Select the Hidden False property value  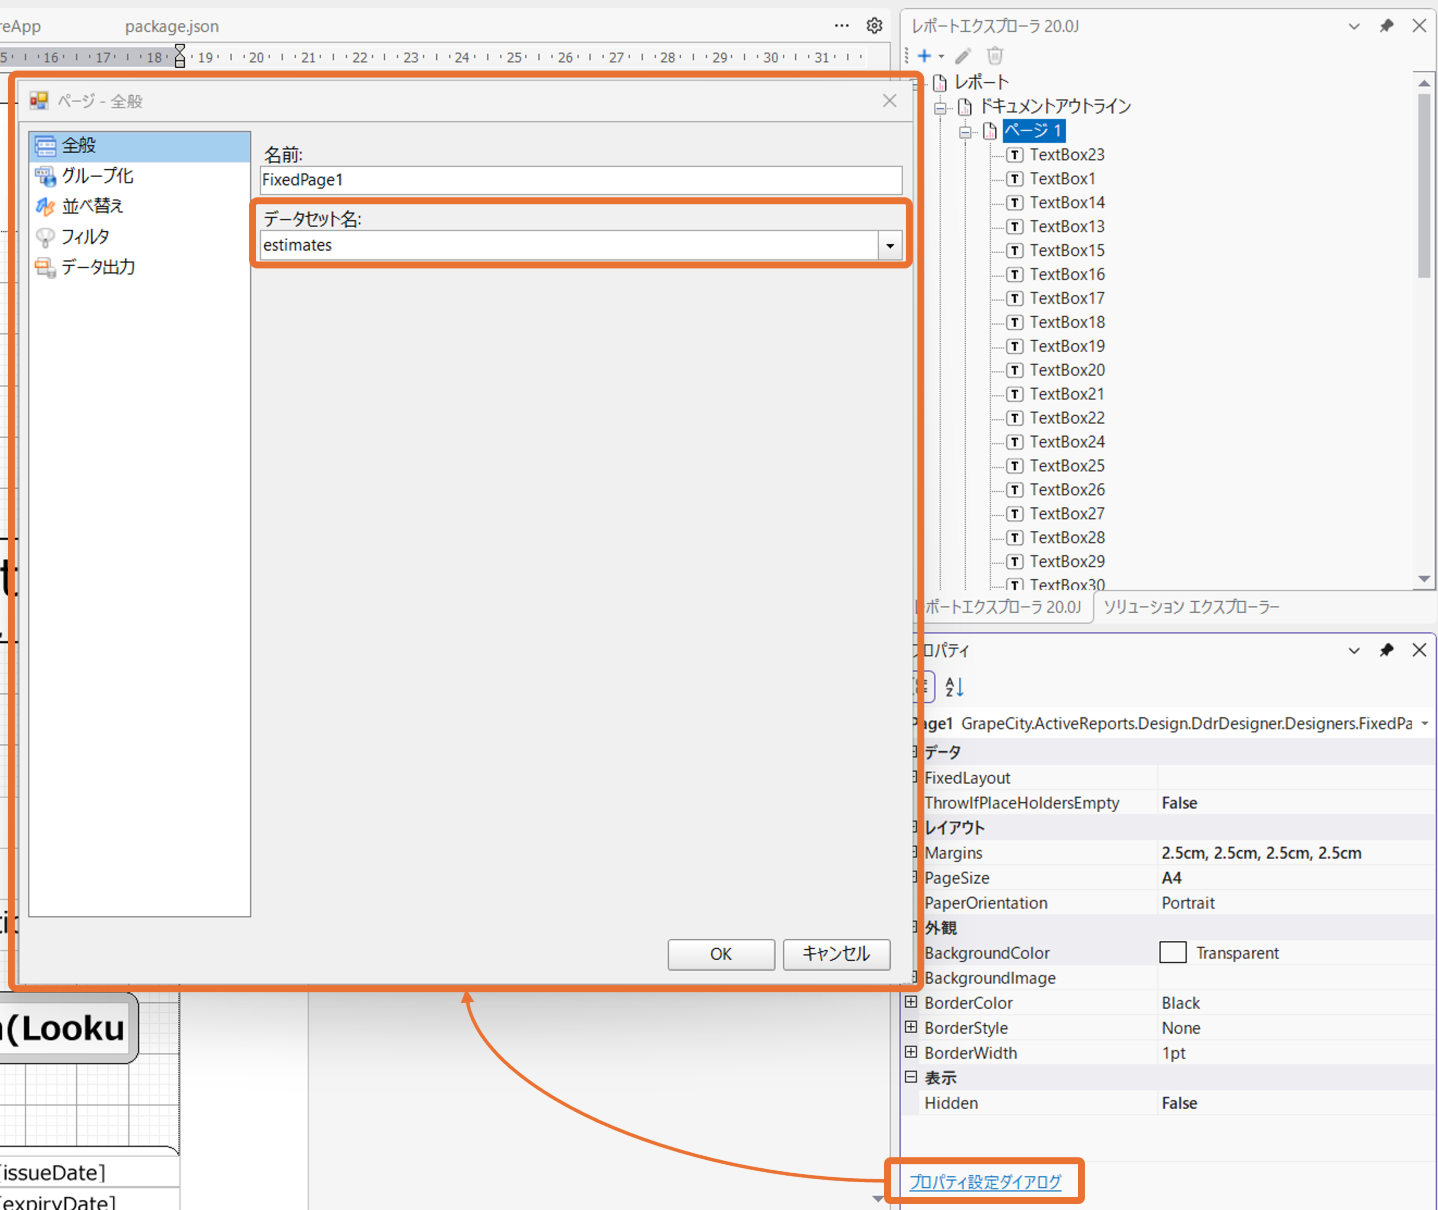click(x=1296, y=1103)
